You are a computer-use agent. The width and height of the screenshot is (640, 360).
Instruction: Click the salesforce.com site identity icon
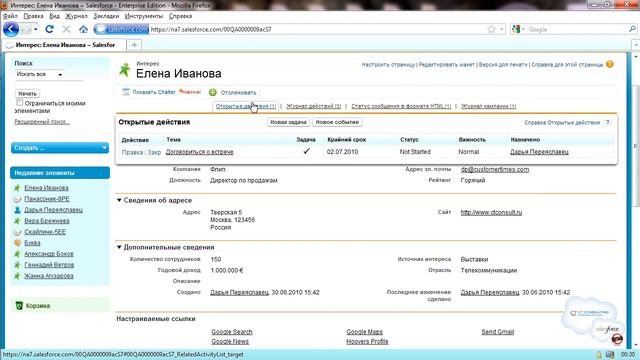[x=121, y=29]
